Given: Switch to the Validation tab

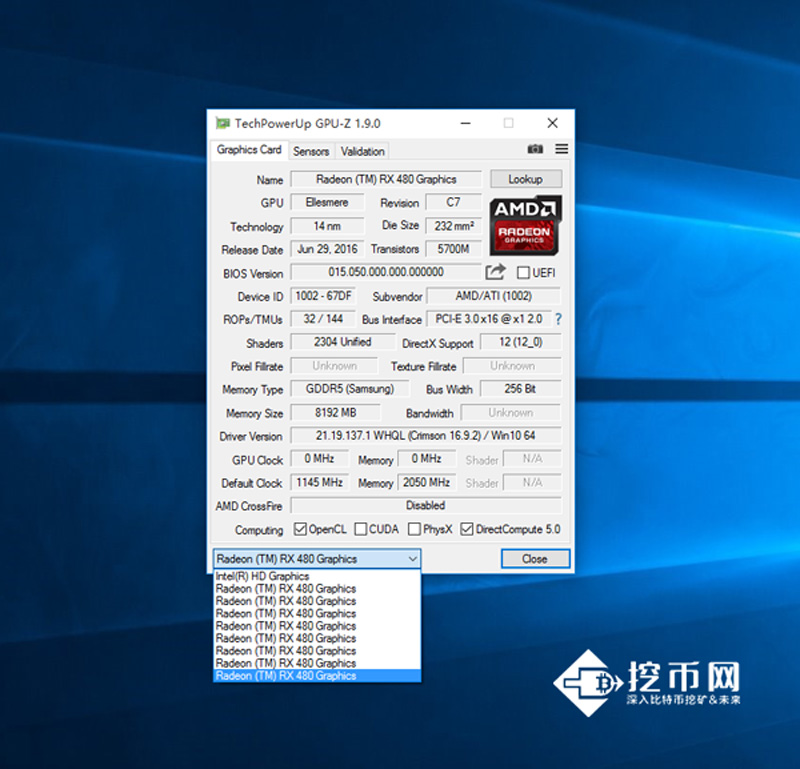Looking at the screenshot, I should click(362, 152).
